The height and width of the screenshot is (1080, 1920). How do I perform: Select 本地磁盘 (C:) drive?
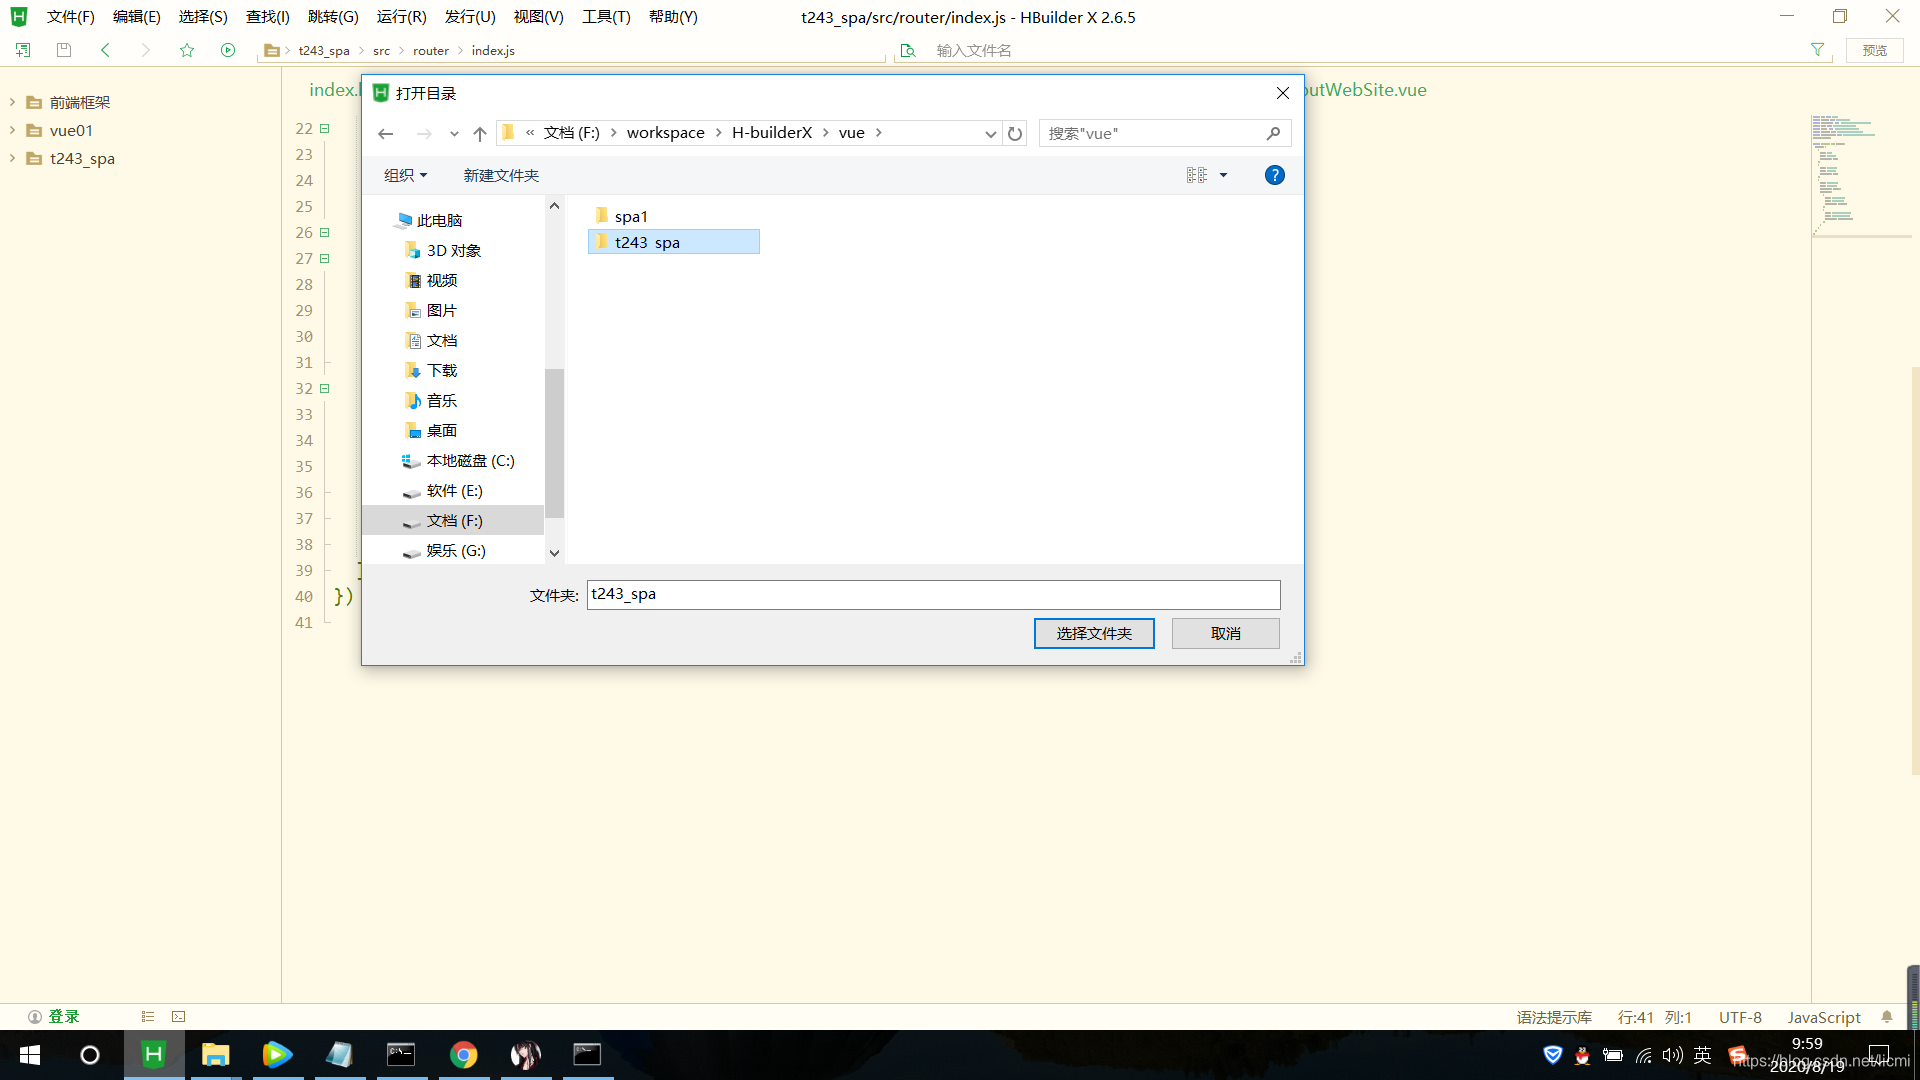coord(470,460)
